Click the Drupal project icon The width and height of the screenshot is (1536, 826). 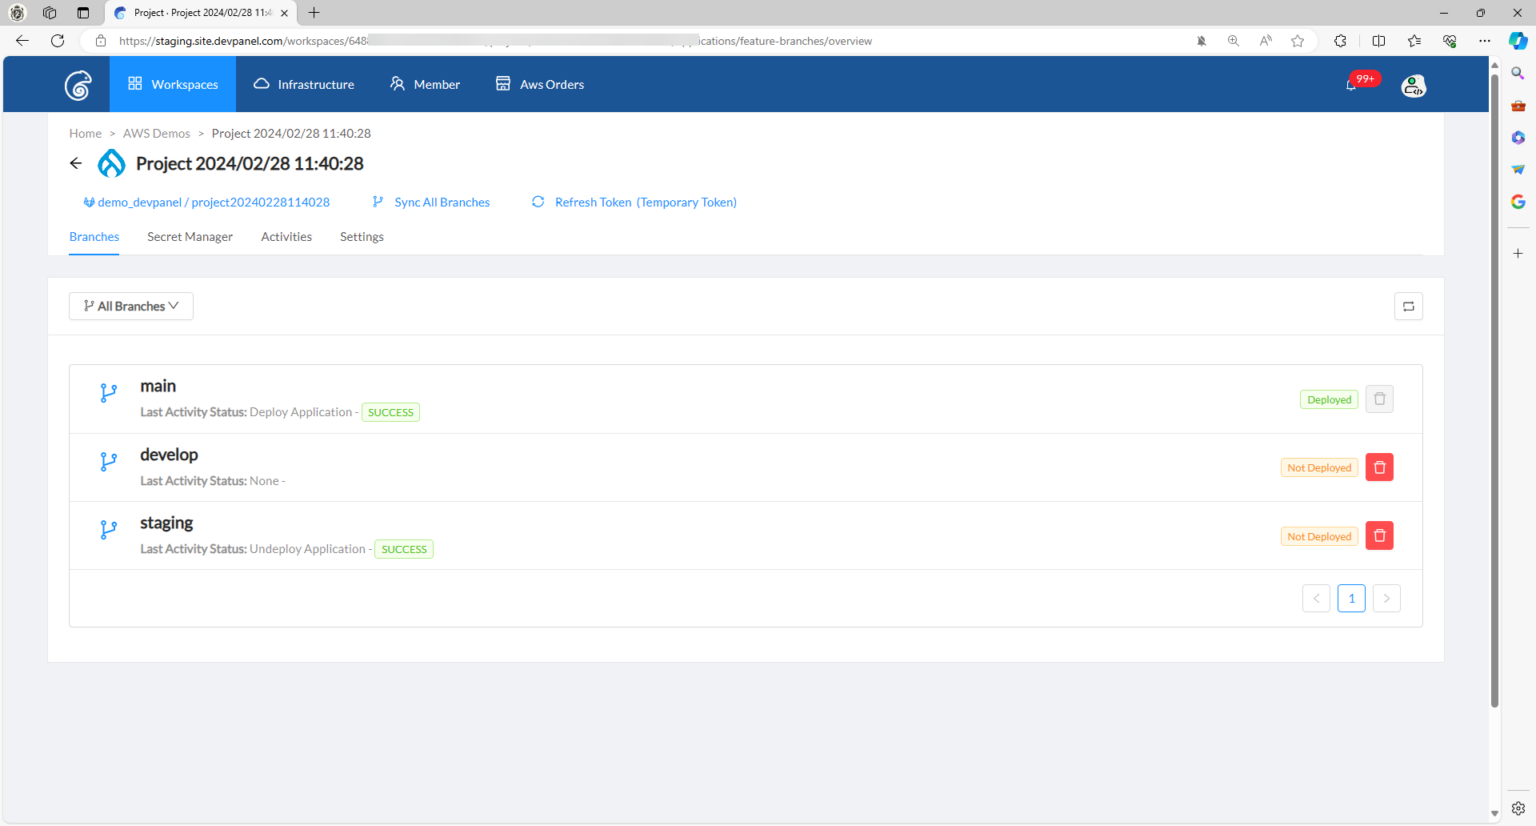click(x=110, y=162)
